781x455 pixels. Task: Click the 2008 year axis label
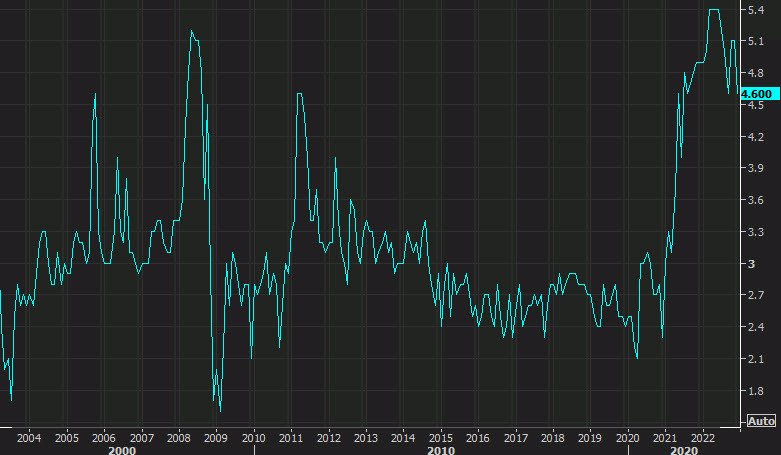(x=178, y=438)
